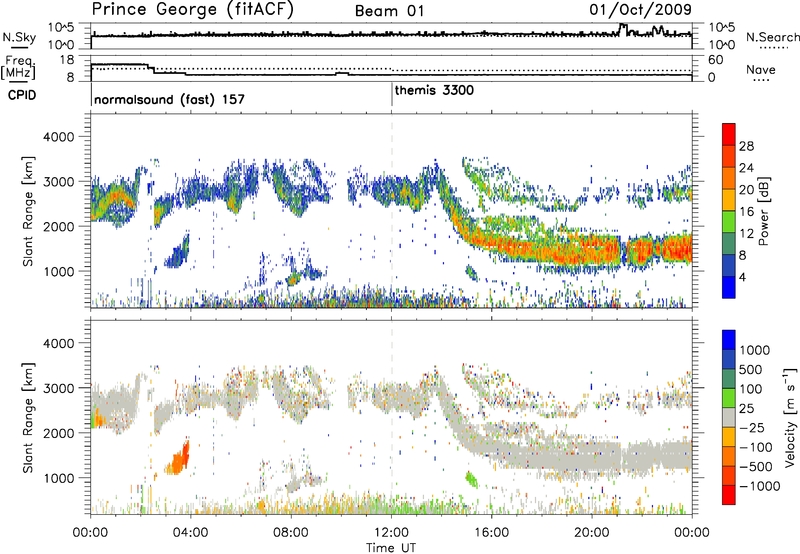Click the '20:00' time axis tick label

tap(592, 533)
